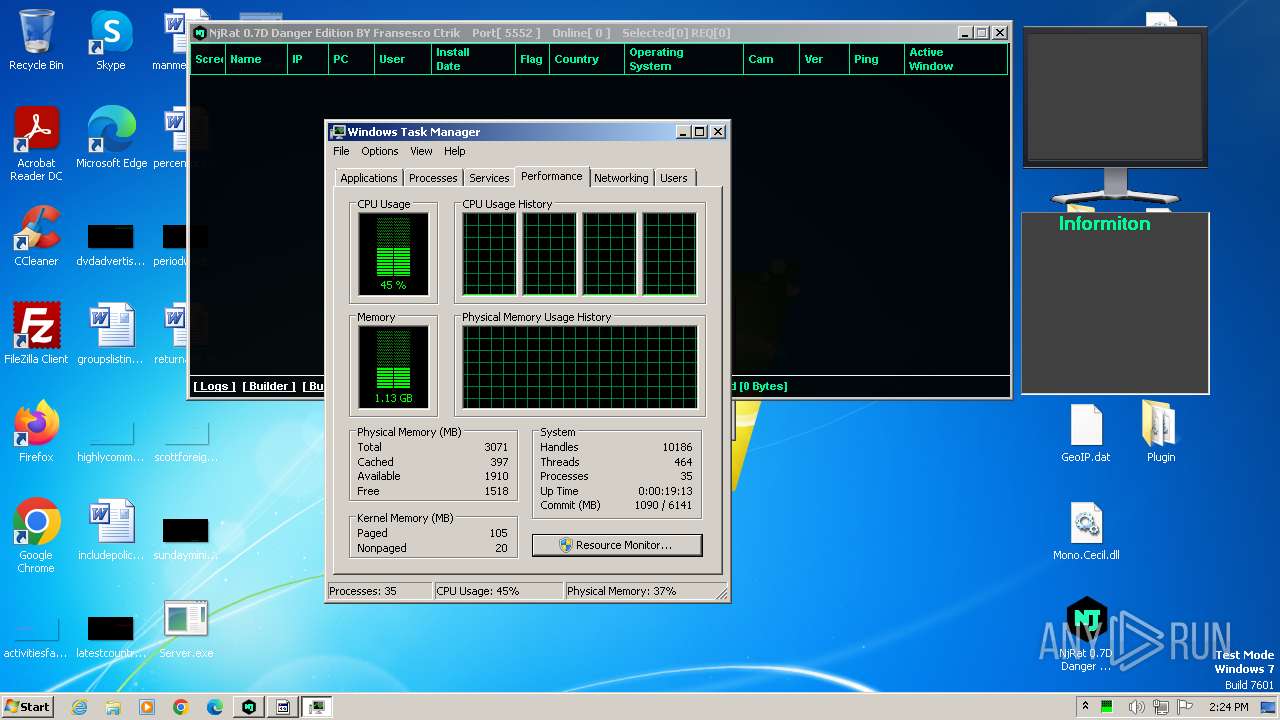The image size is (1280, 720).
Task: Click the green Task Manager CPU tray icon
Action: click(x=1107, y=707)
